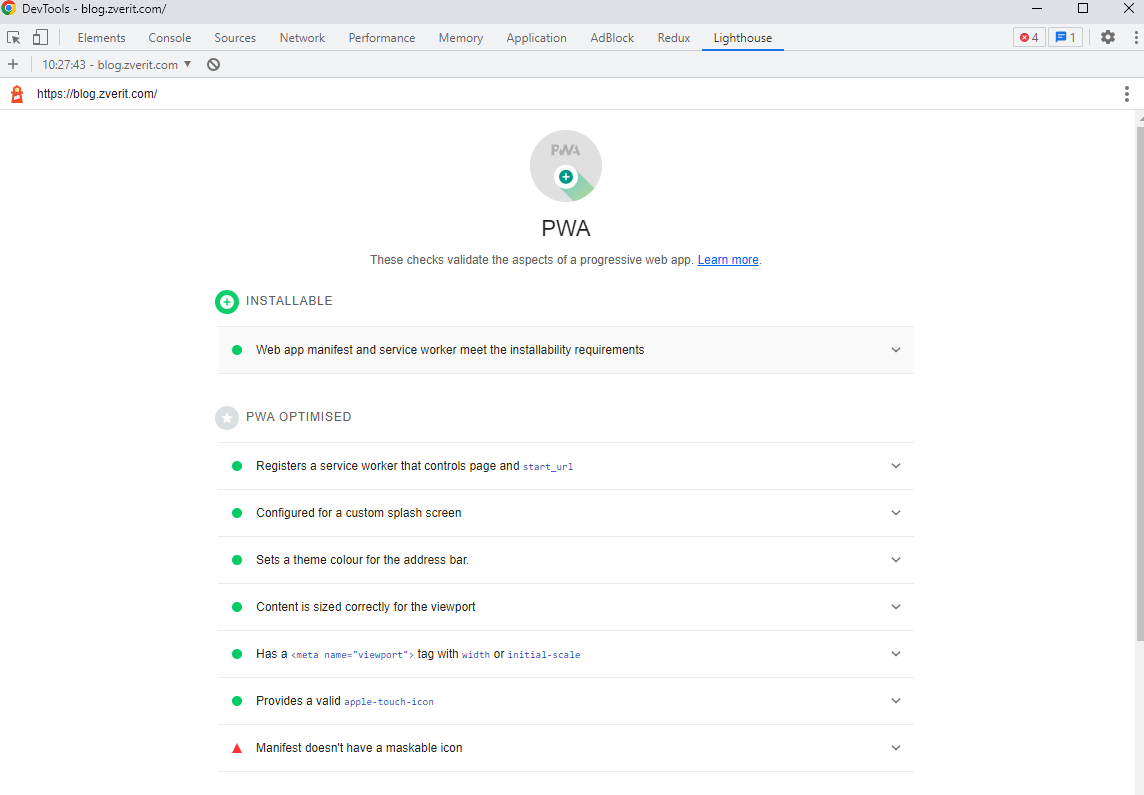The image size is (1144, 795).
Task: Click the Chrome icon in the title bar
Action: pyautogui.click(x=9, y=8)
